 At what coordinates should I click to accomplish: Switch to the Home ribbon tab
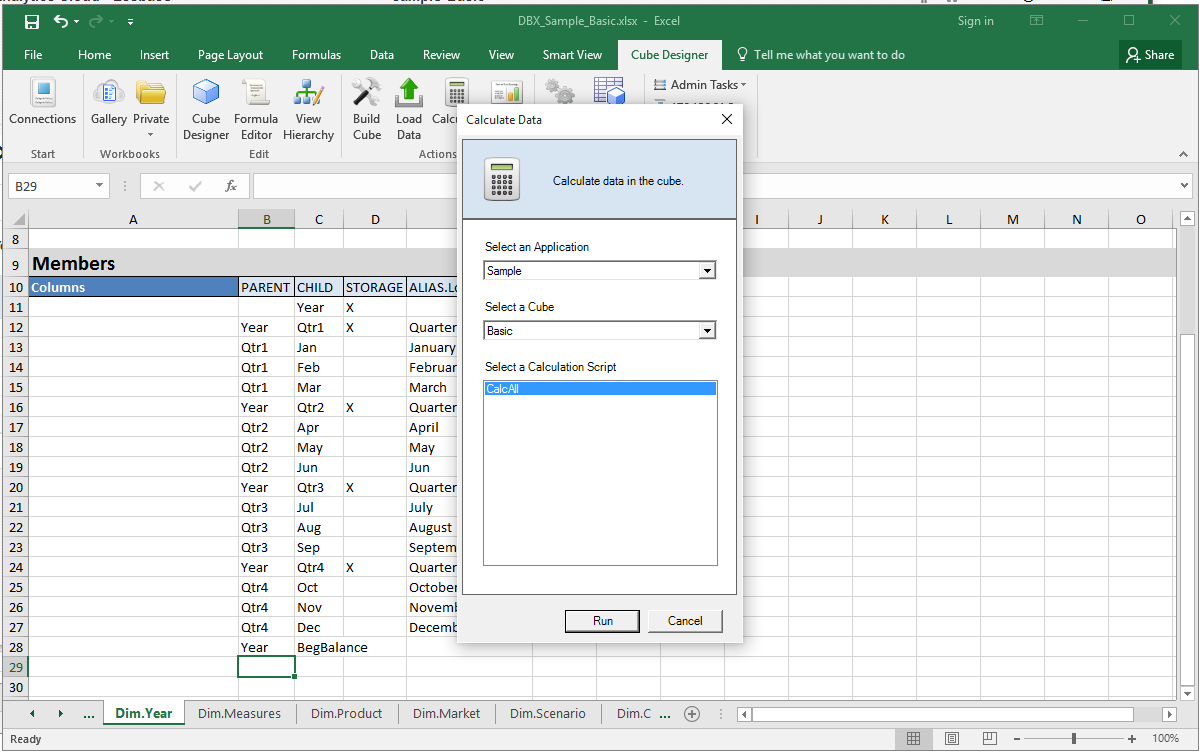click(94, 55)
